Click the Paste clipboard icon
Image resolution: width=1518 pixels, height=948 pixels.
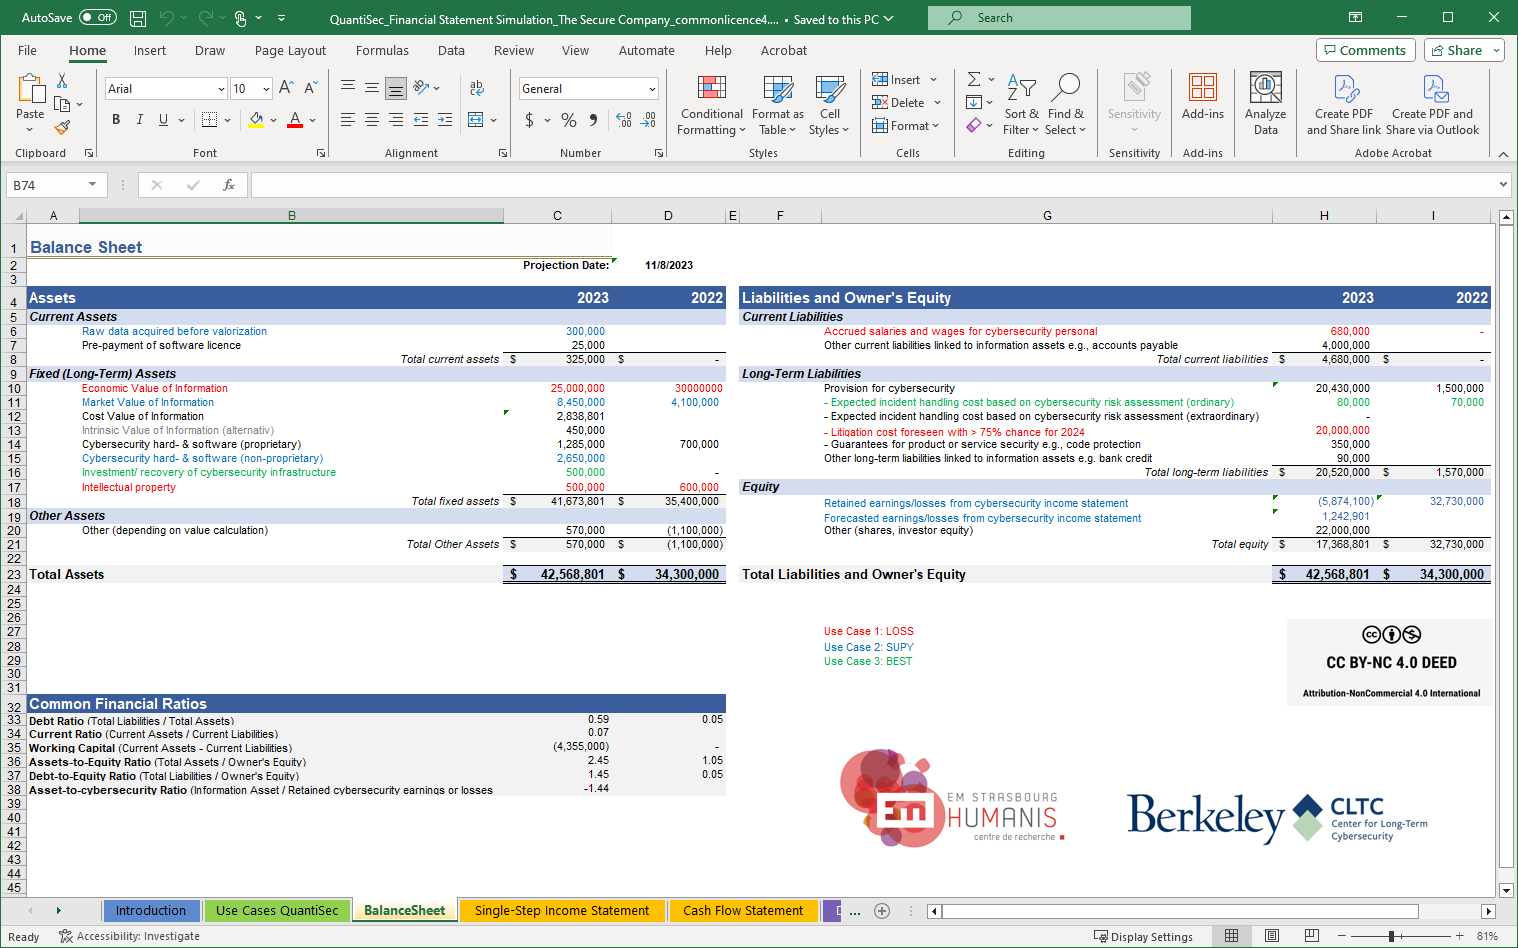[x=30, y=90]
